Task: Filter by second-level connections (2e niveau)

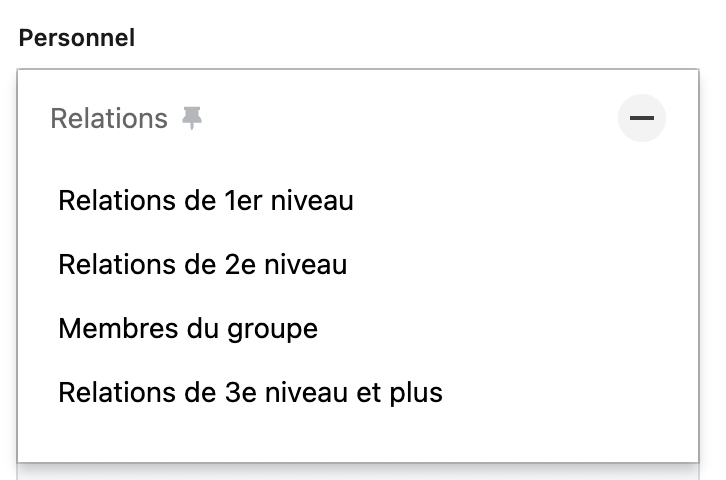Action: 203,264
